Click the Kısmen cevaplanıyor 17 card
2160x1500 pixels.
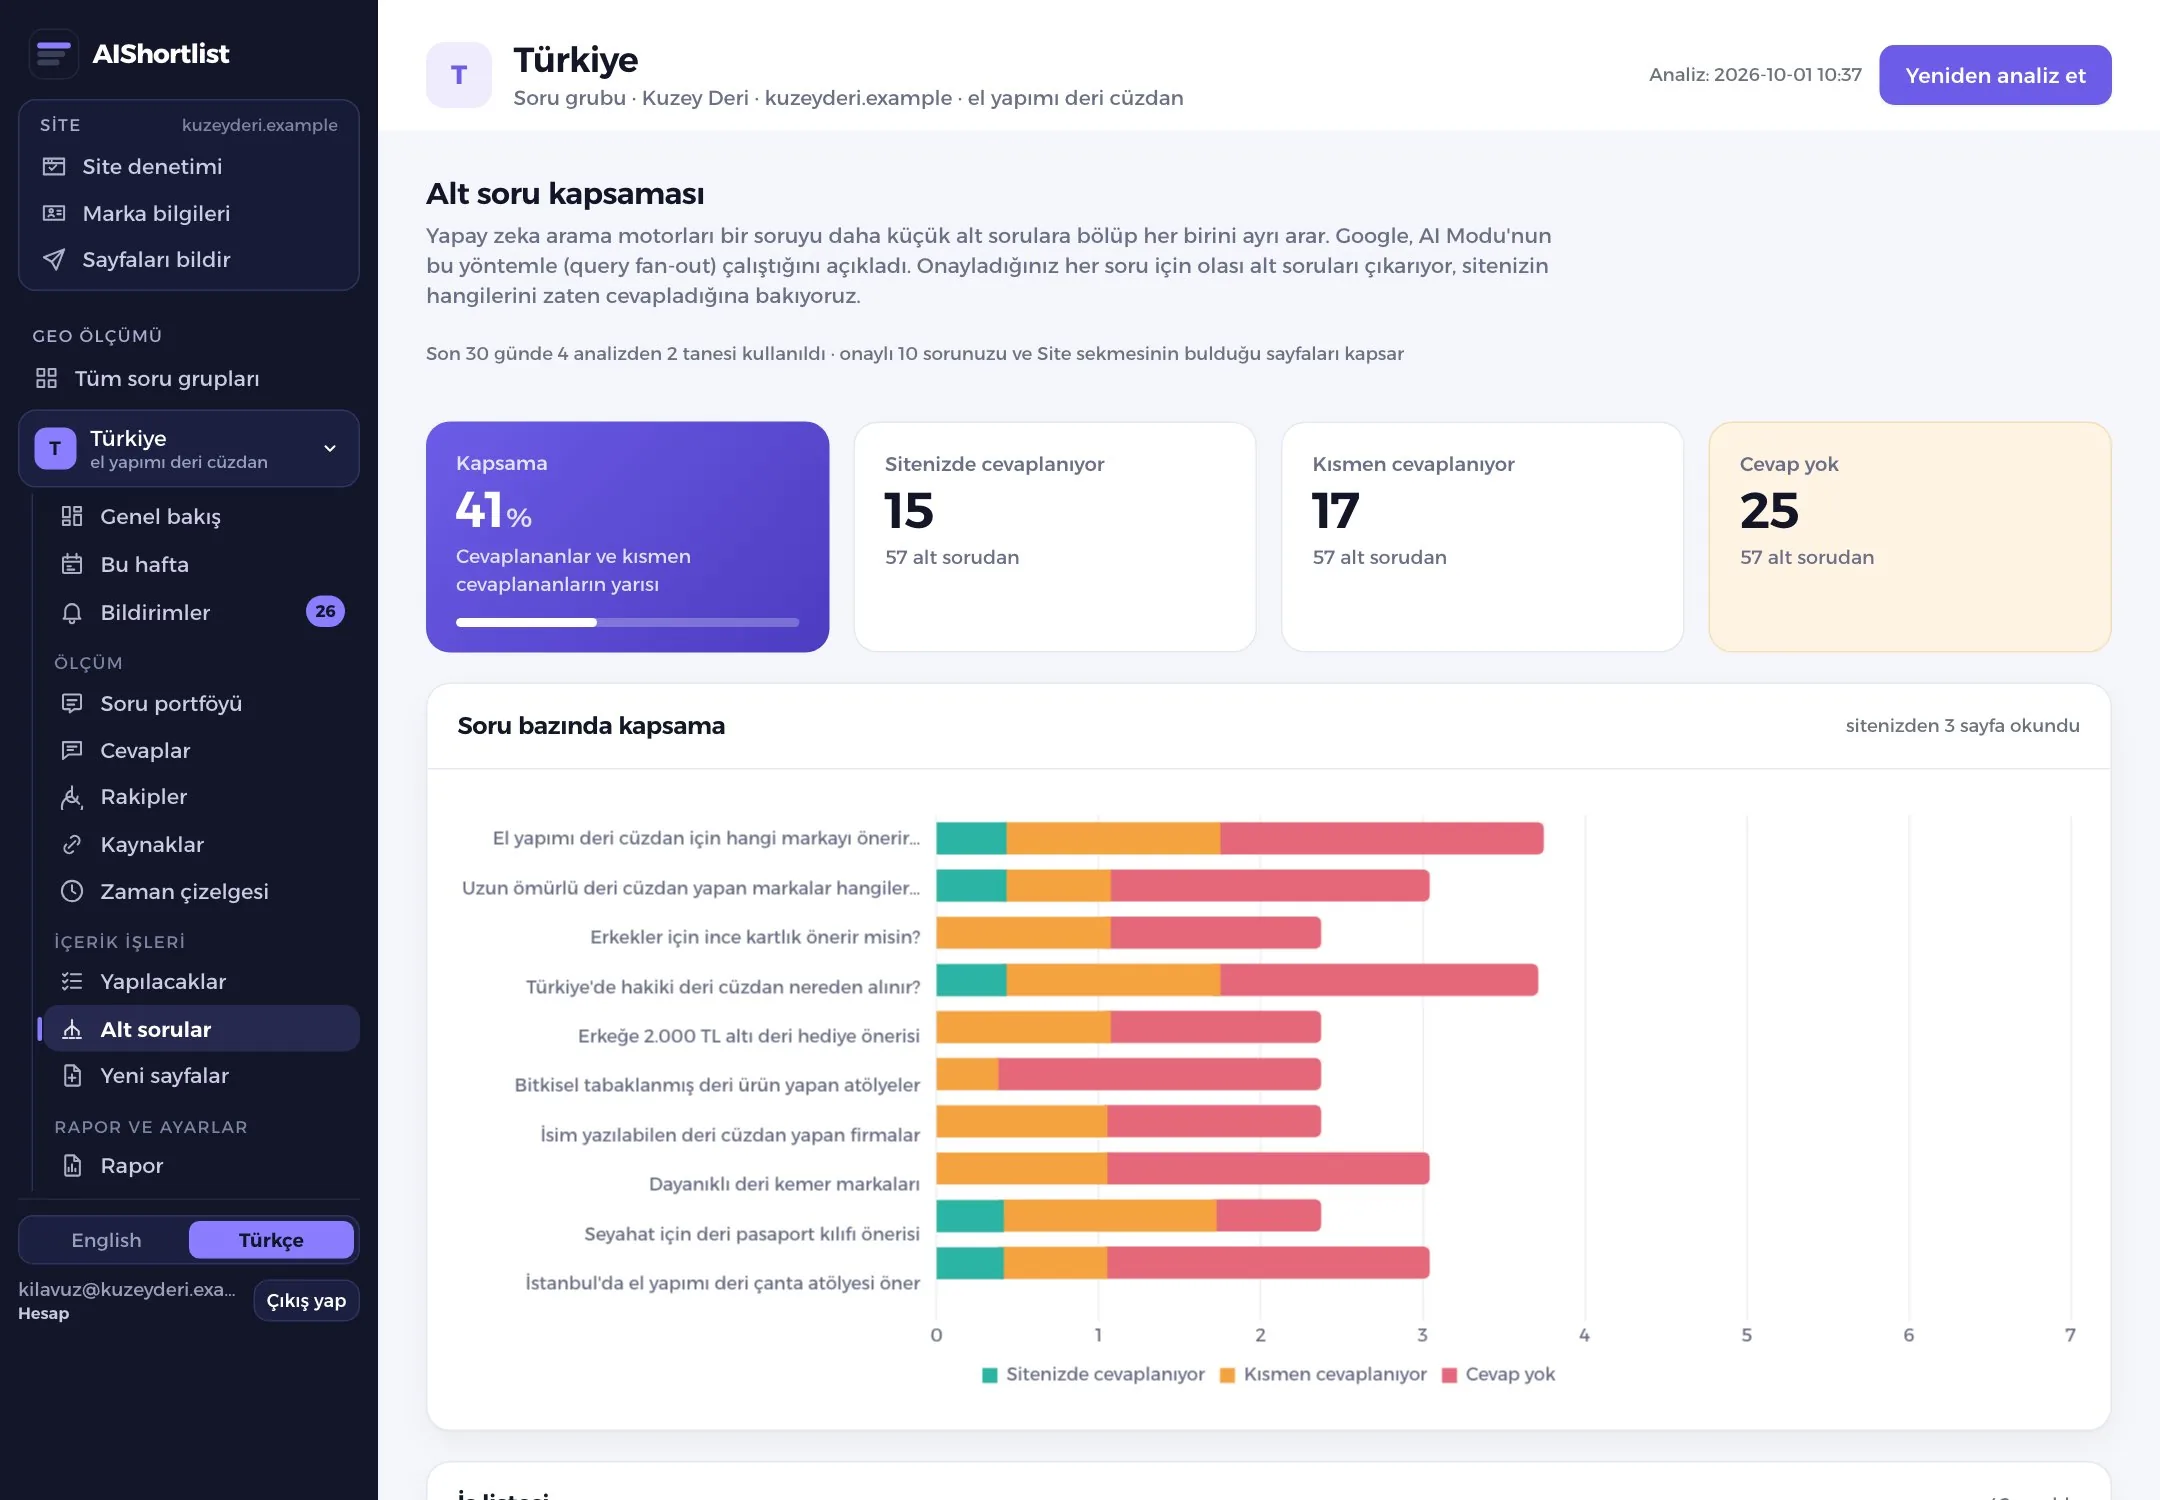1482,537
